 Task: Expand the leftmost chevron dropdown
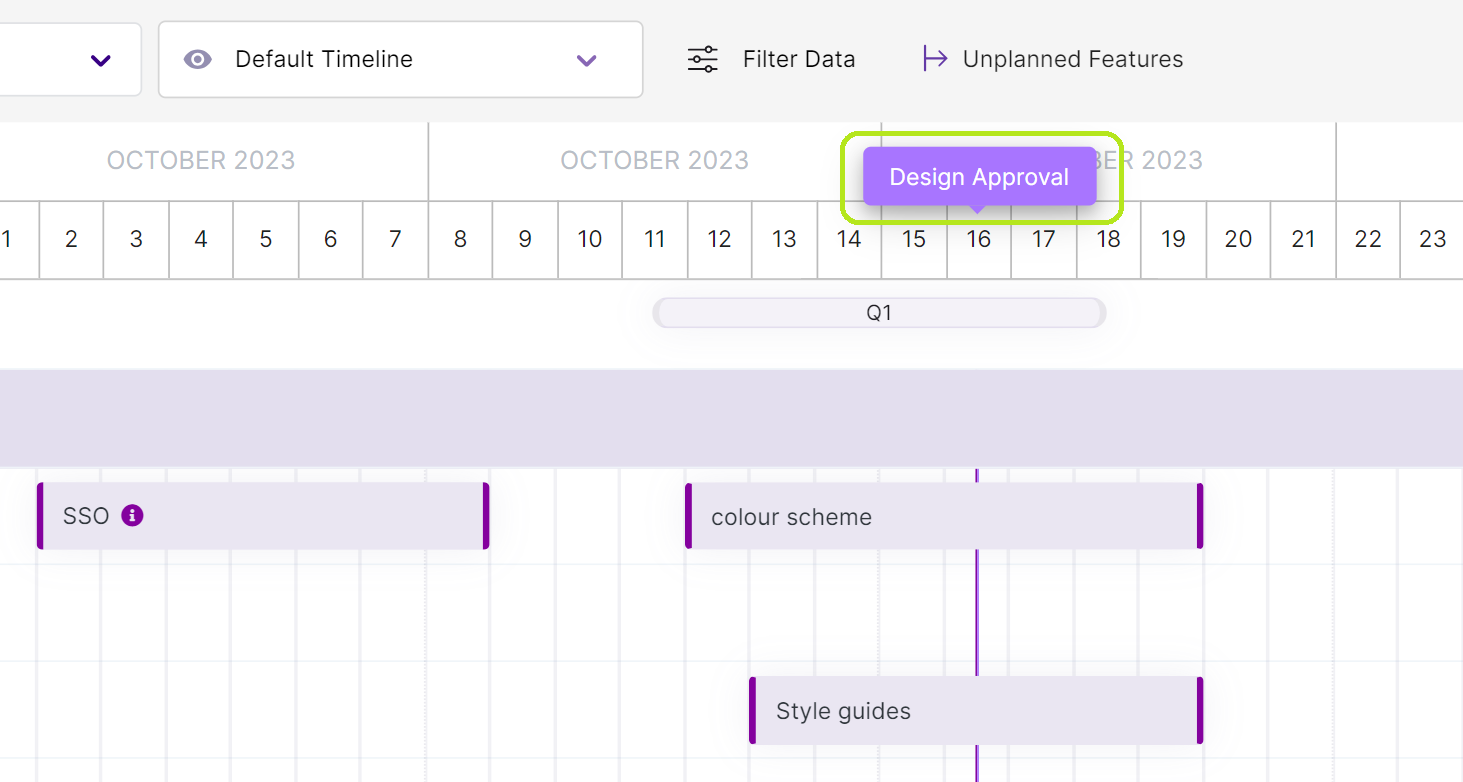pyautogui.click(x=99, y=59)
